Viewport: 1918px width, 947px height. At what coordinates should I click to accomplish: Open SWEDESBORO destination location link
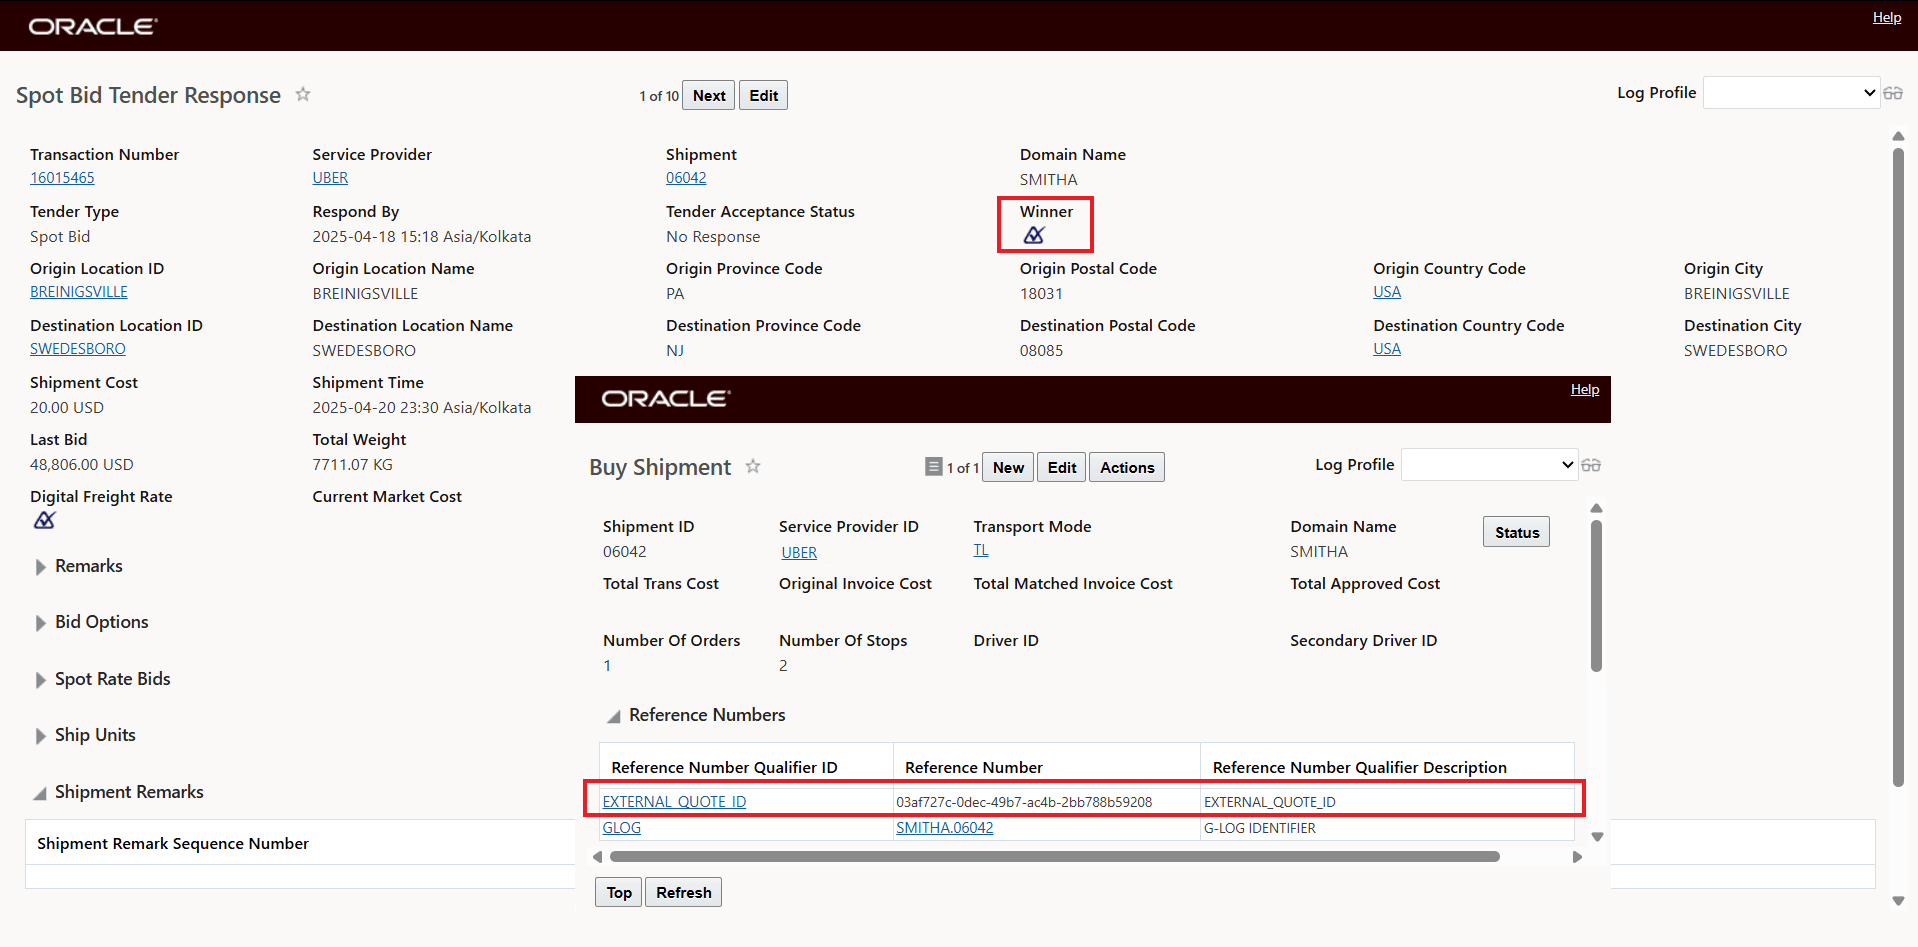(78, 349)
